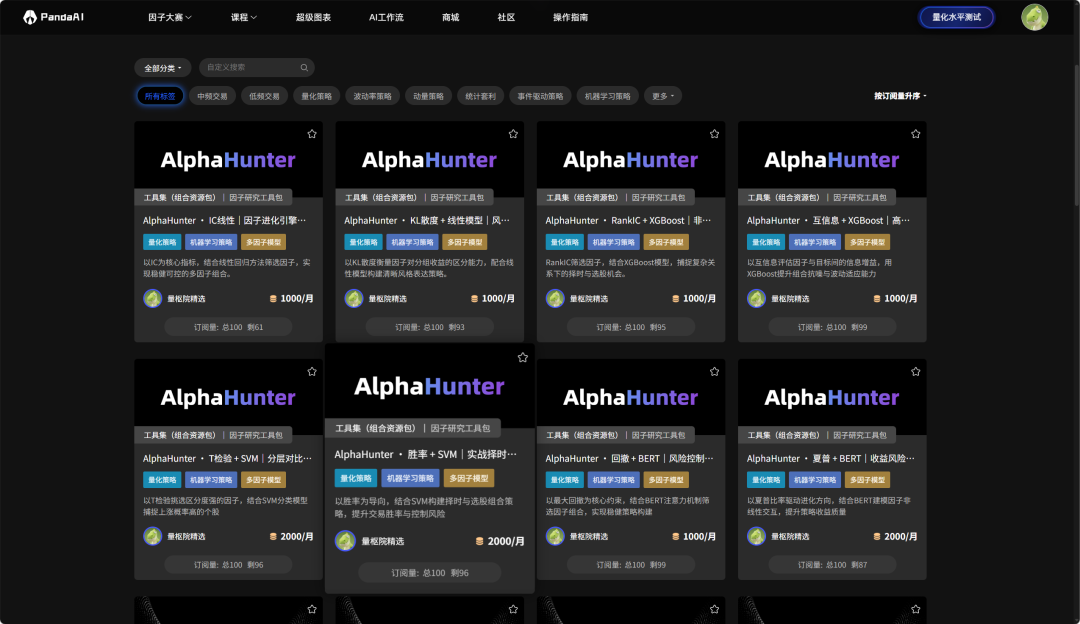Favorite the IC线性 card with its star
Image resolution: width=1080 pixels, height=624 pixels.
pos(312,134)
